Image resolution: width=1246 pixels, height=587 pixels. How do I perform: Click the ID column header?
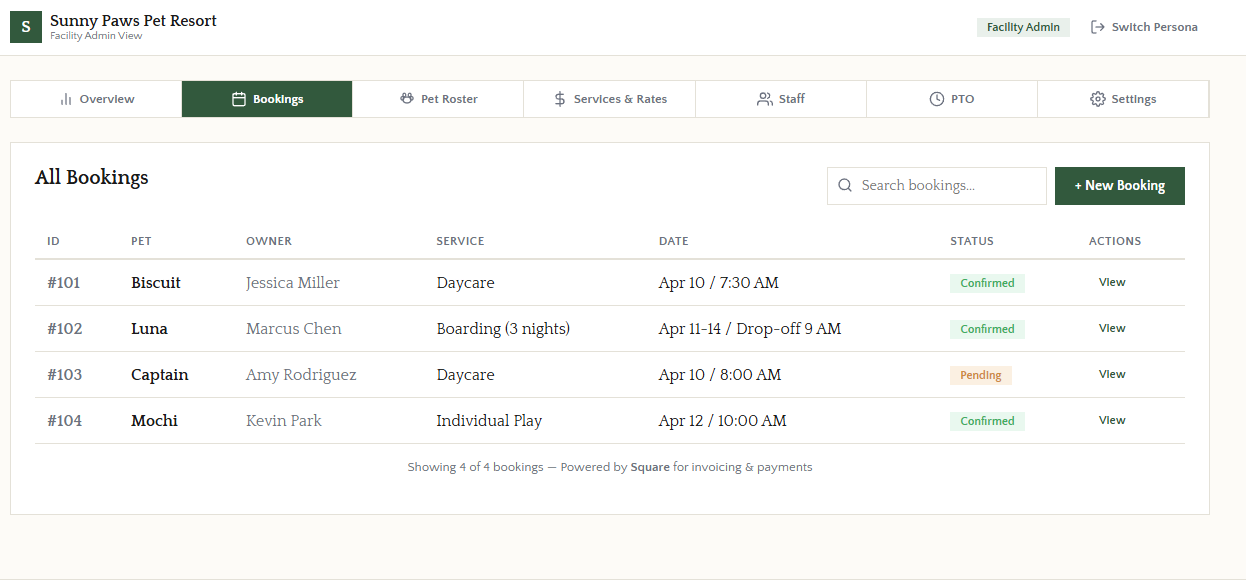tap(53, 241)
